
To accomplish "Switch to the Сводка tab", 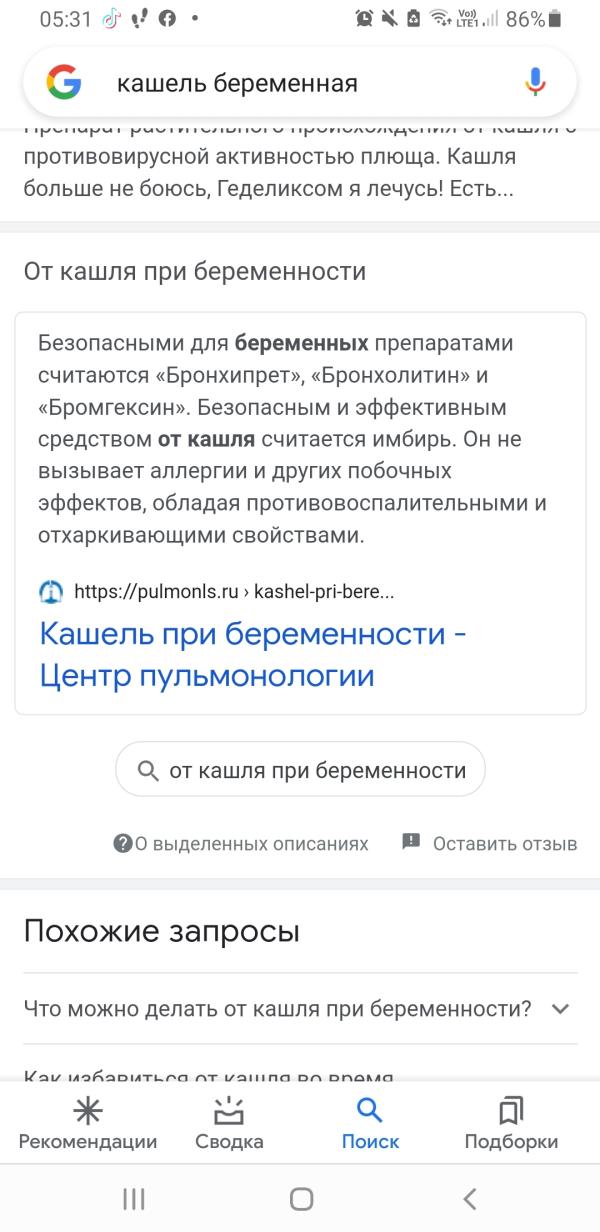I will (x=229, y=1124).
